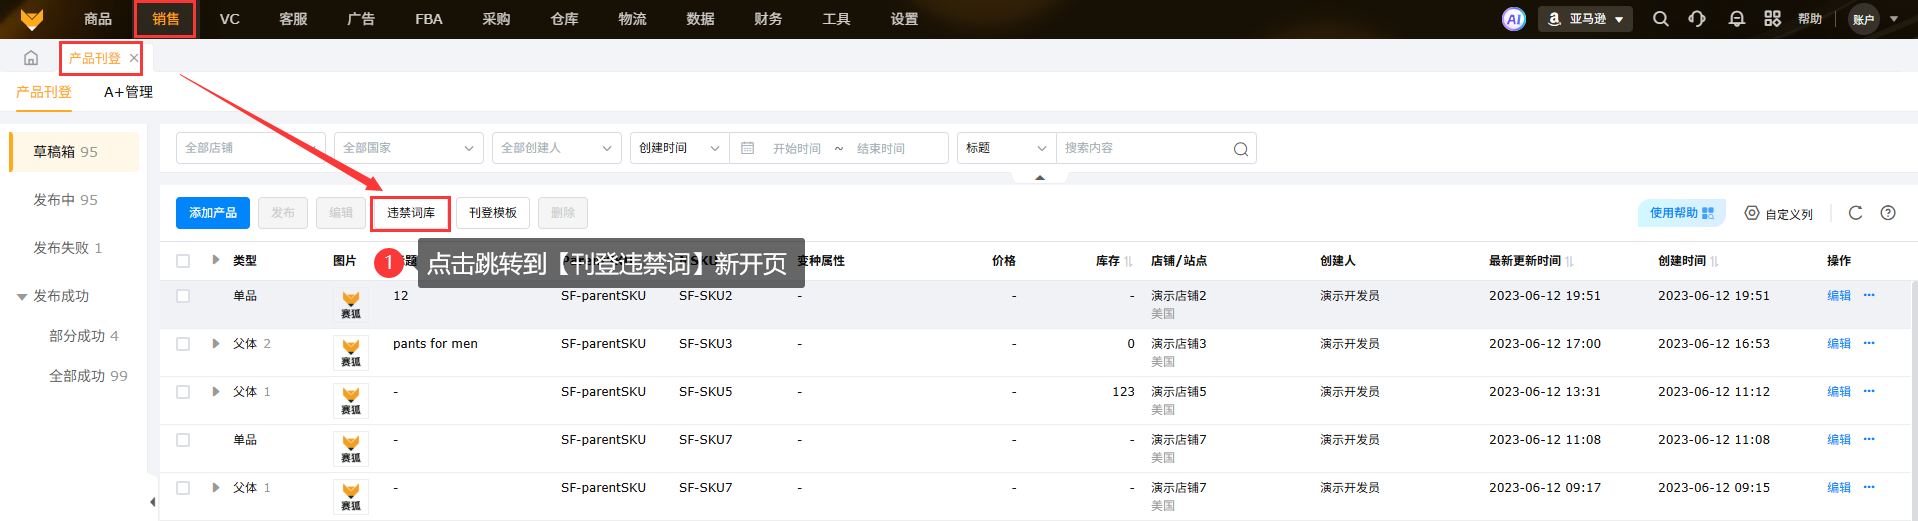
Task: Open the FBA menu
Action: [x=429, y=19]
